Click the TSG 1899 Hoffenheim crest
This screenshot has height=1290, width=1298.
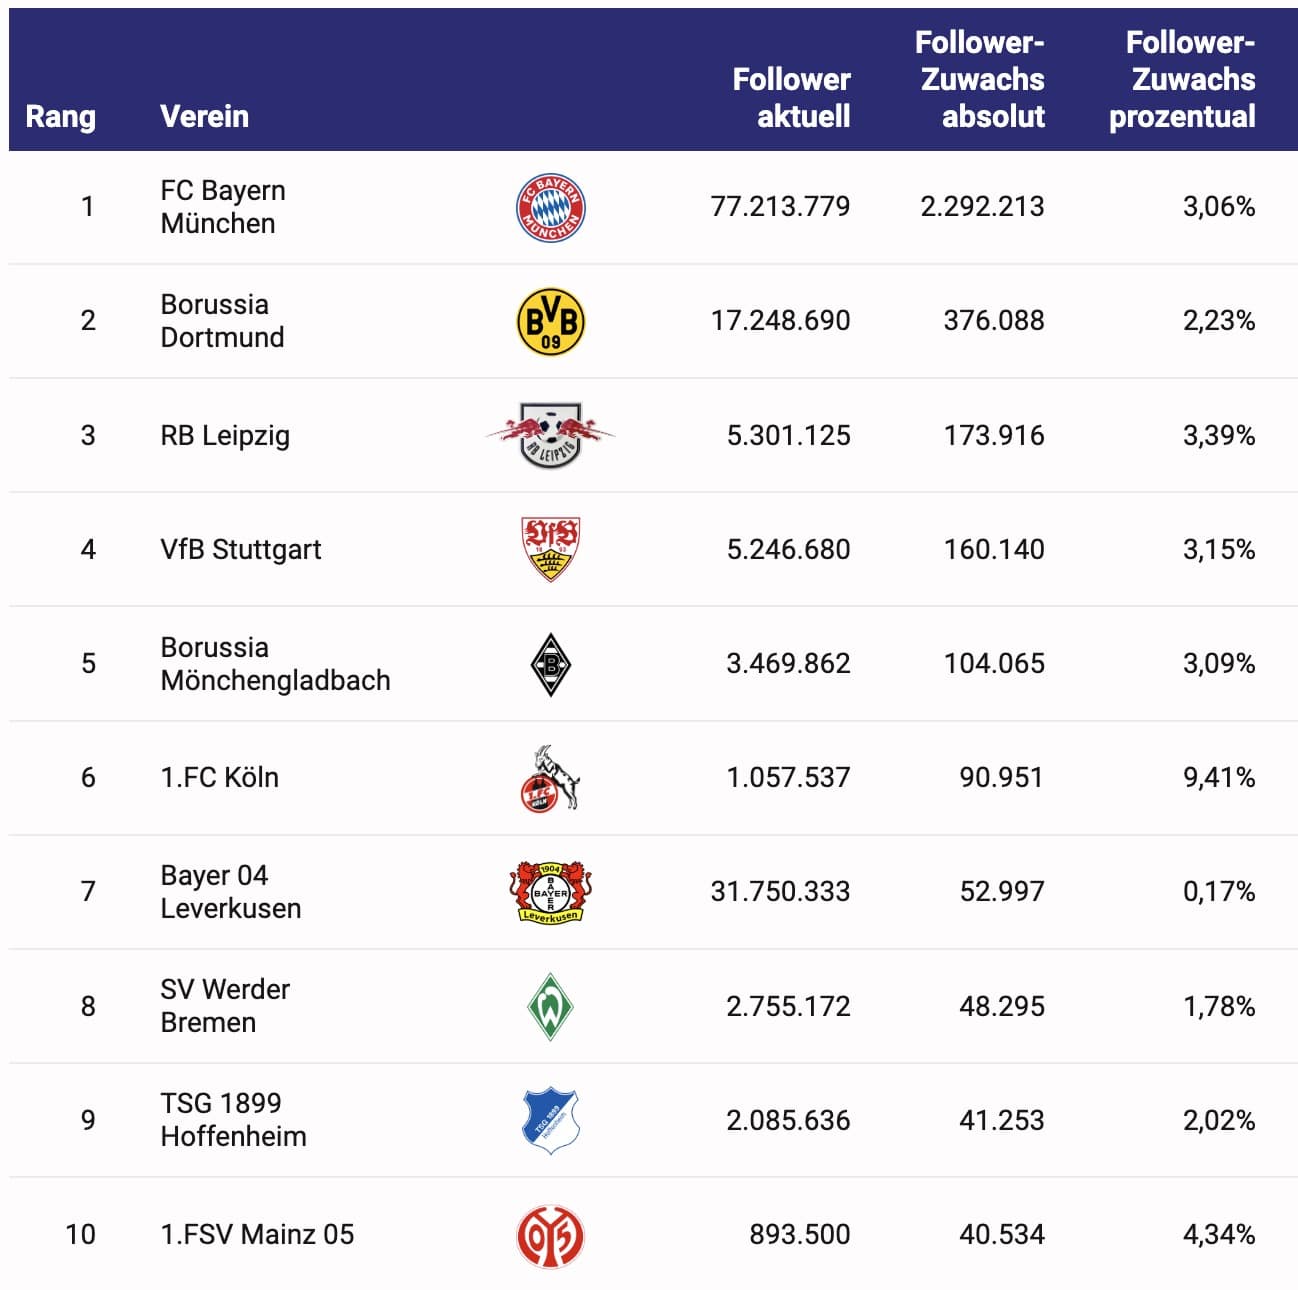pos(550,1120)
